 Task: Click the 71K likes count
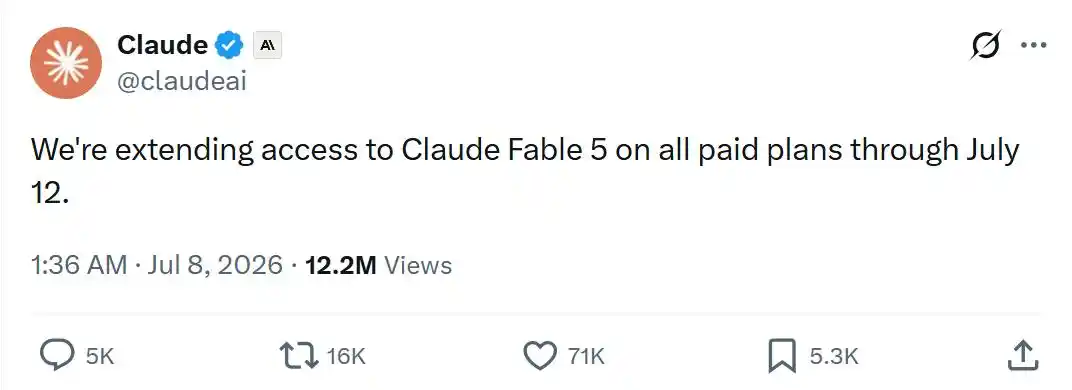[586, 356]
